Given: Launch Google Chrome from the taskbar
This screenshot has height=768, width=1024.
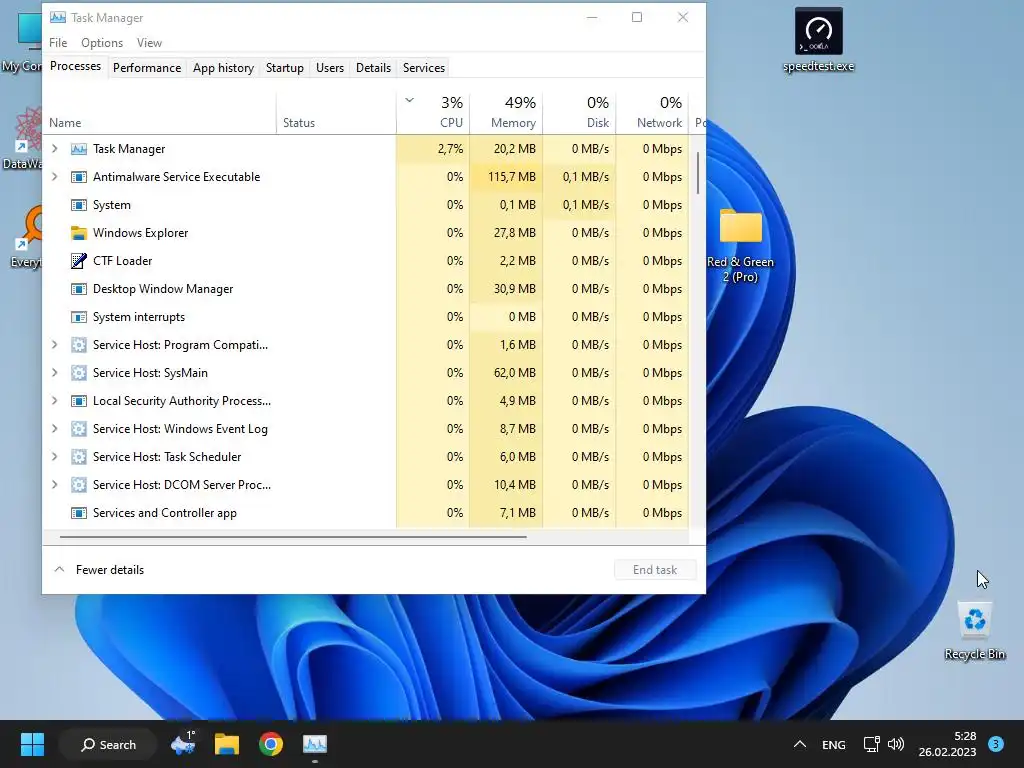Looking at the screenshot, I should pyautogui.click(x=270, y=744).
